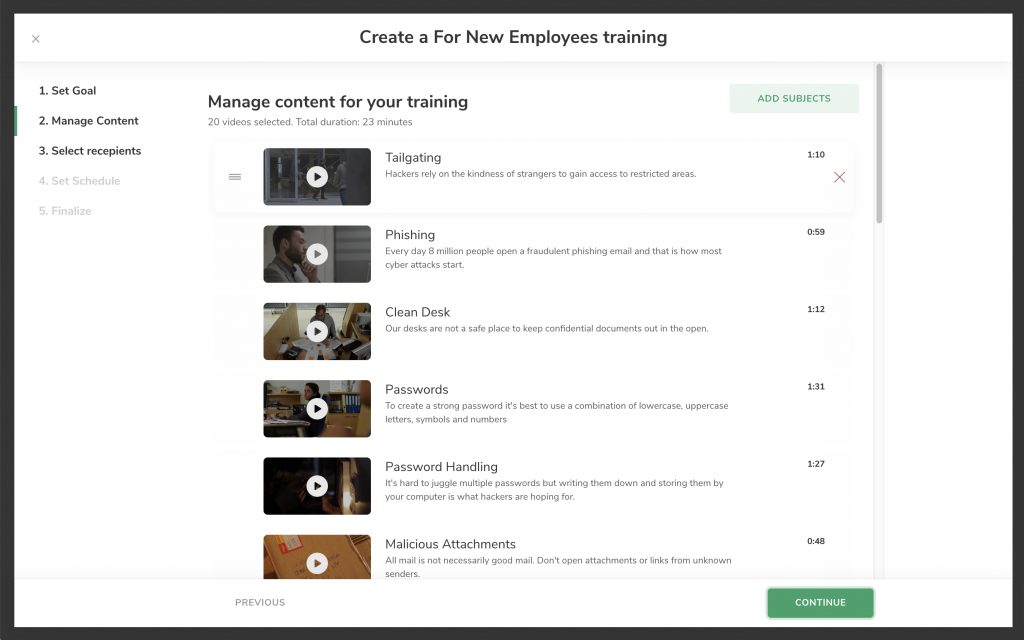Screen dimensions: 1024x640
Task: Select the Tailgating video title
Action: tap(412, 157)
